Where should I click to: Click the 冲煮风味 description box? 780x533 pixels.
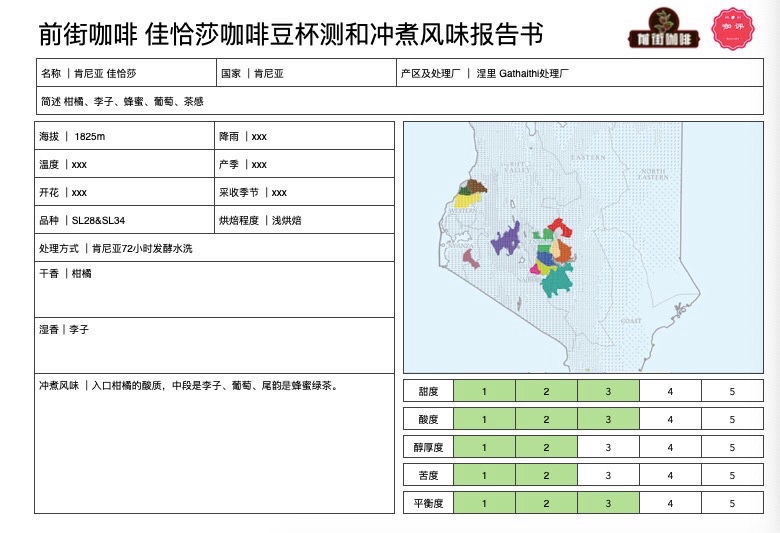[214, 443]
